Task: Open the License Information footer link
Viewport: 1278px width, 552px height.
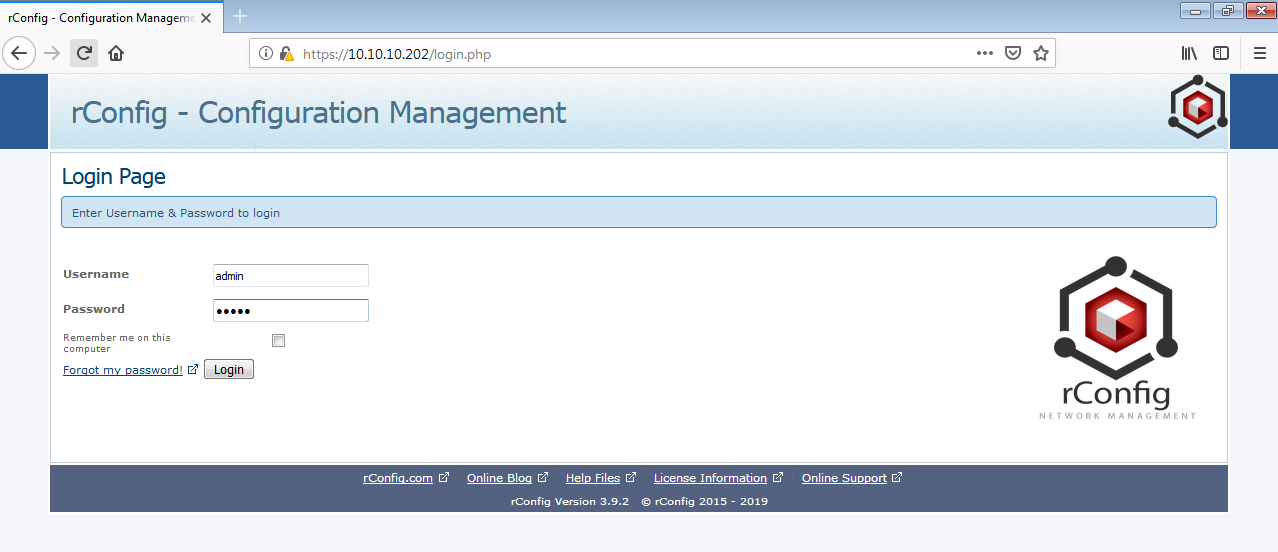Action: 710,478
